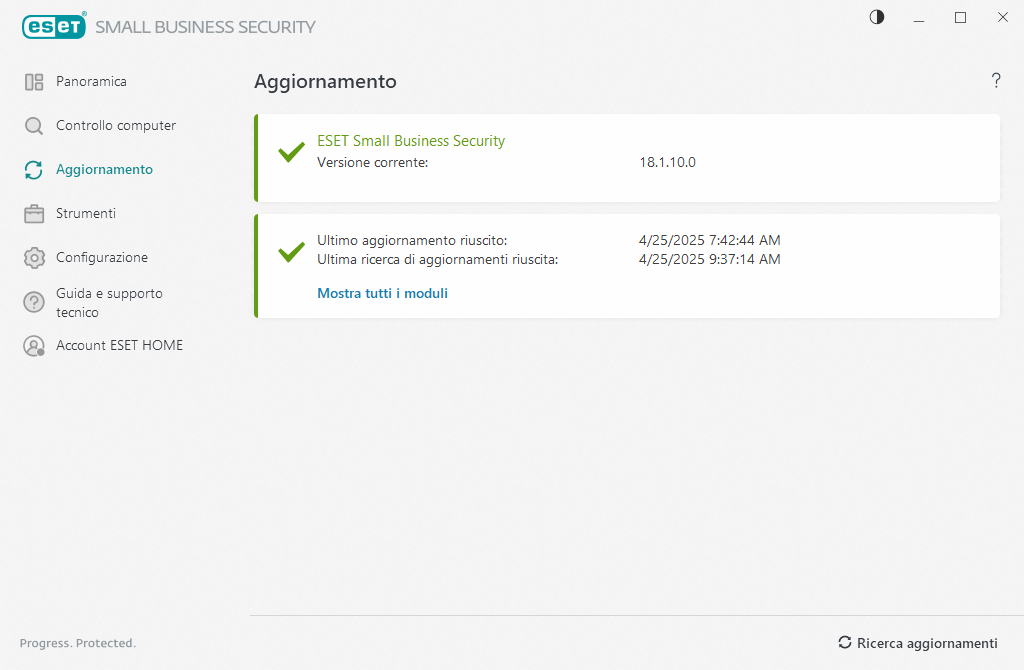Viewport: 1024px width, 670px height.
Task: Open the Panoramica menu item
Action: coord(91,82)
